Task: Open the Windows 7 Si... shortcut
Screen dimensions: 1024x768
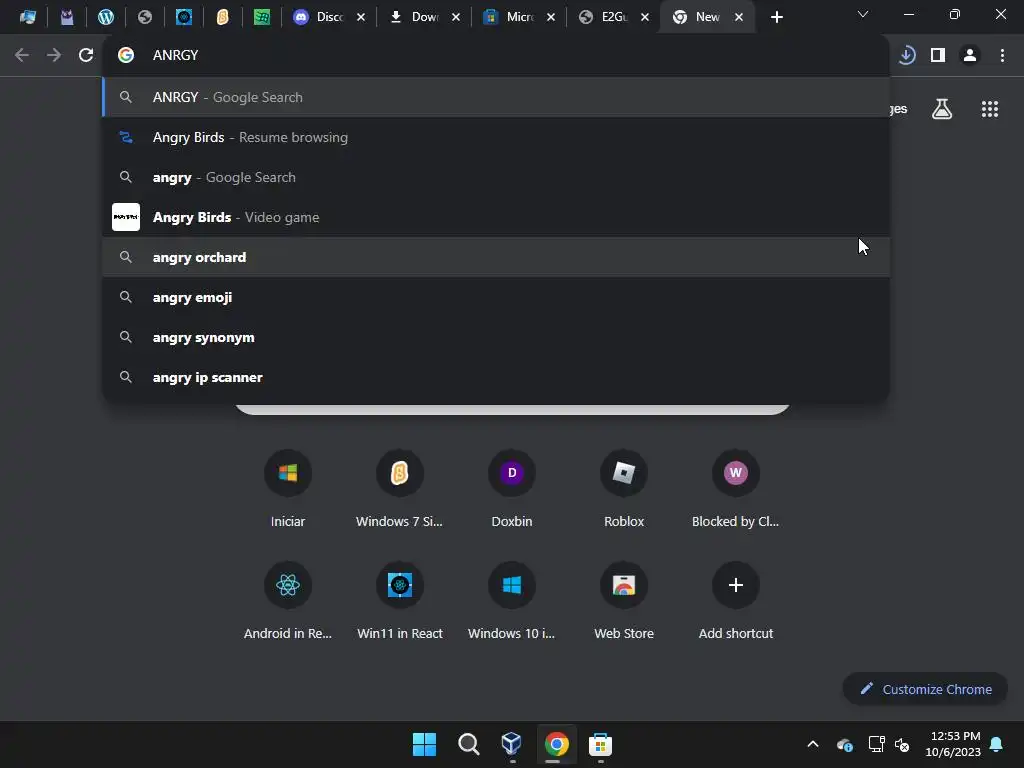Action: pyautogui.click(x=400, y=488)
